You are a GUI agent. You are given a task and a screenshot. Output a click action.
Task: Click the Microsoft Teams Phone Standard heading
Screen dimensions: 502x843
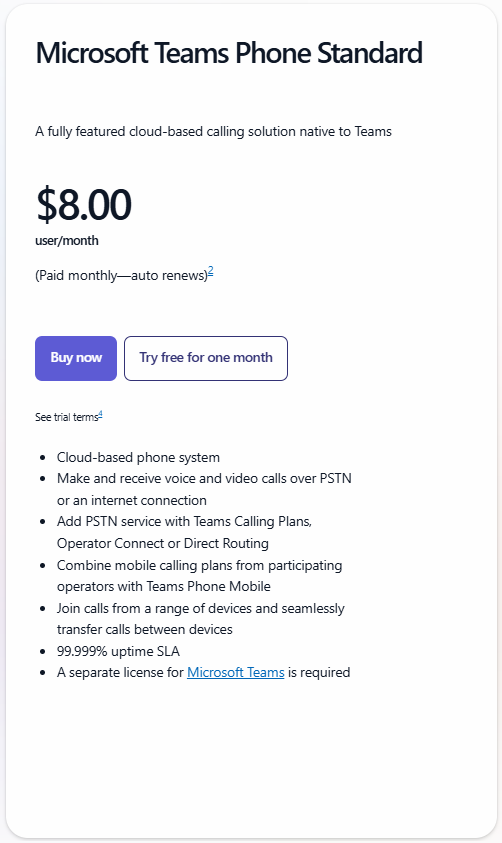coord(229,53)
